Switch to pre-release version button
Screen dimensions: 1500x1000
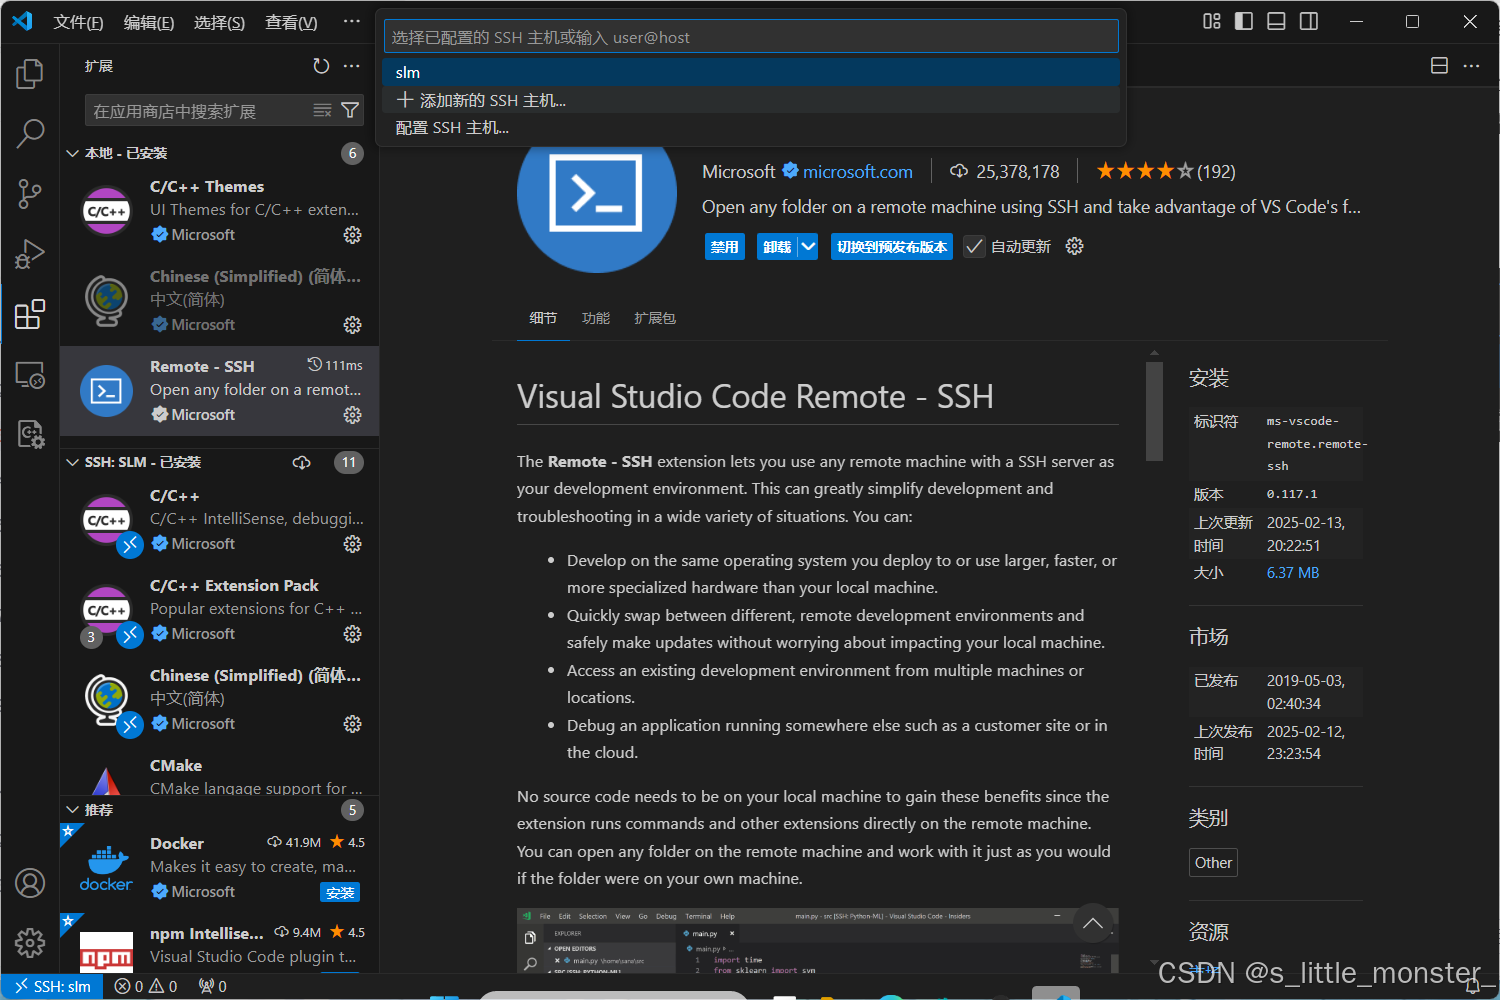[x=892, y=247]
